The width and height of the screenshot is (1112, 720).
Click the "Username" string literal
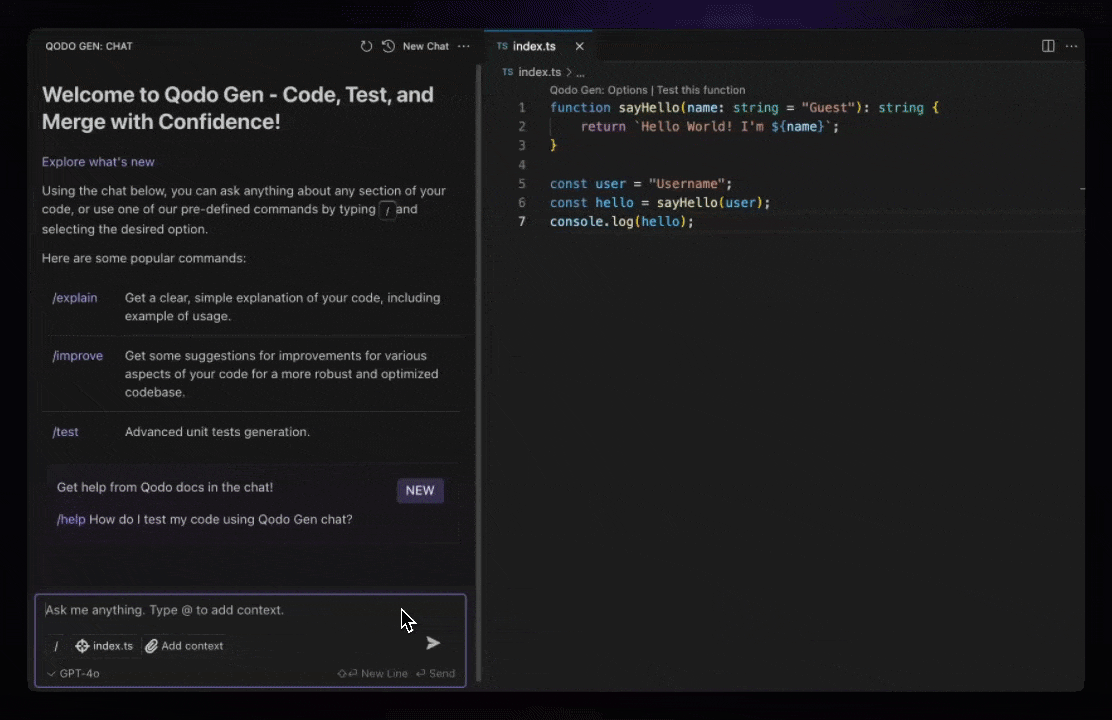686,184
